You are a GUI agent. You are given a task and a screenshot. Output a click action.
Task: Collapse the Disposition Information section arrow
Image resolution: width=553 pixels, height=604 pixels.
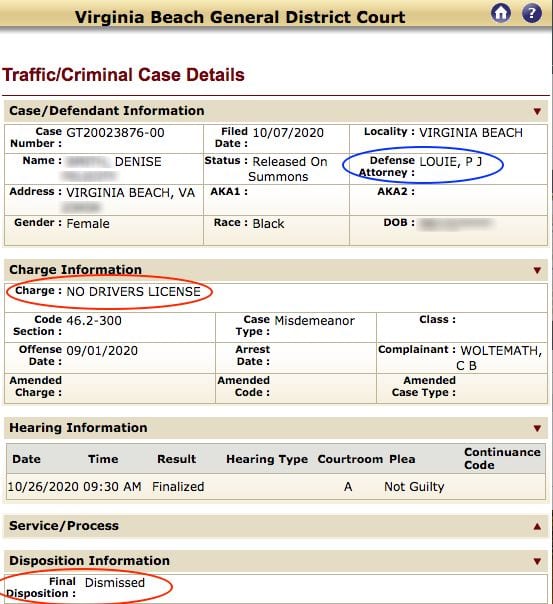pyautogui.click(x=537, y=561)
